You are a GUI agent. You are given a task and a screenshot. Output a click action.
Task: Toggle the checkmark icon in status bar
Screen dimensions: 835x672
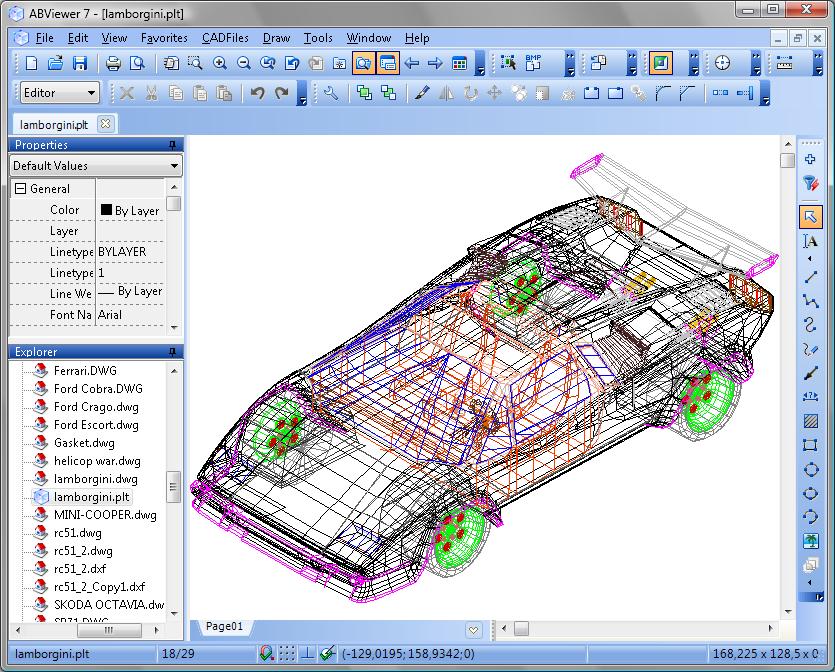(328, 653)
